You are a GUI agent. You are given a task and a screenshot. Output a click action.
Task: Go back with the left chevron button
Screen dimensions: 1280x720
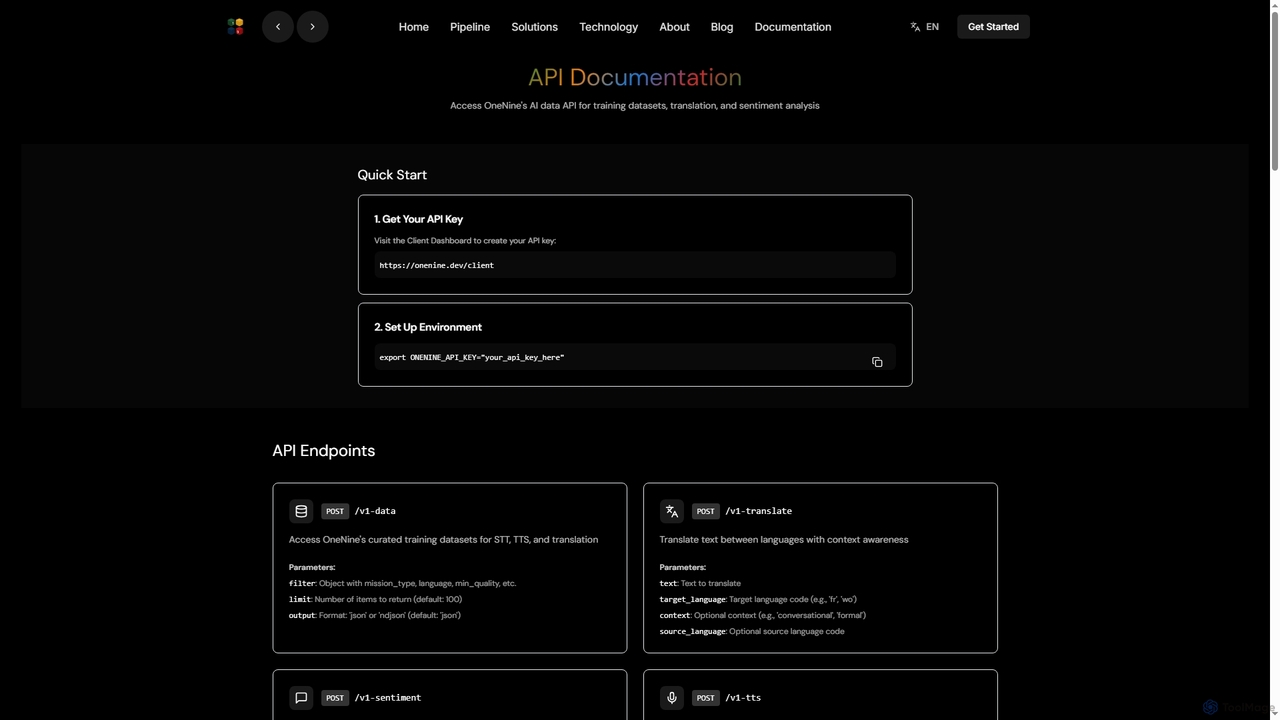pyautogui.click(x=278, y=27)
